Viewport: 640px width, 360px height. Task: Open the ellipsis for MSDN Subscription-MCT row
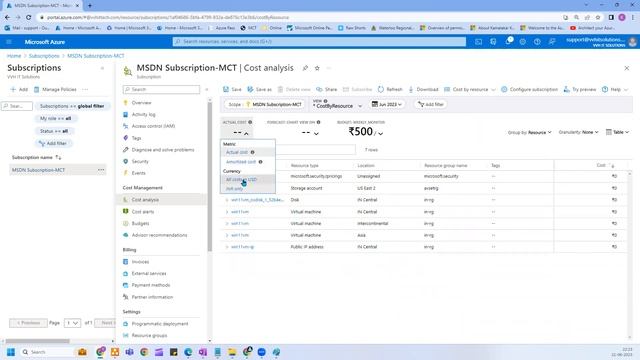[101, 170]
